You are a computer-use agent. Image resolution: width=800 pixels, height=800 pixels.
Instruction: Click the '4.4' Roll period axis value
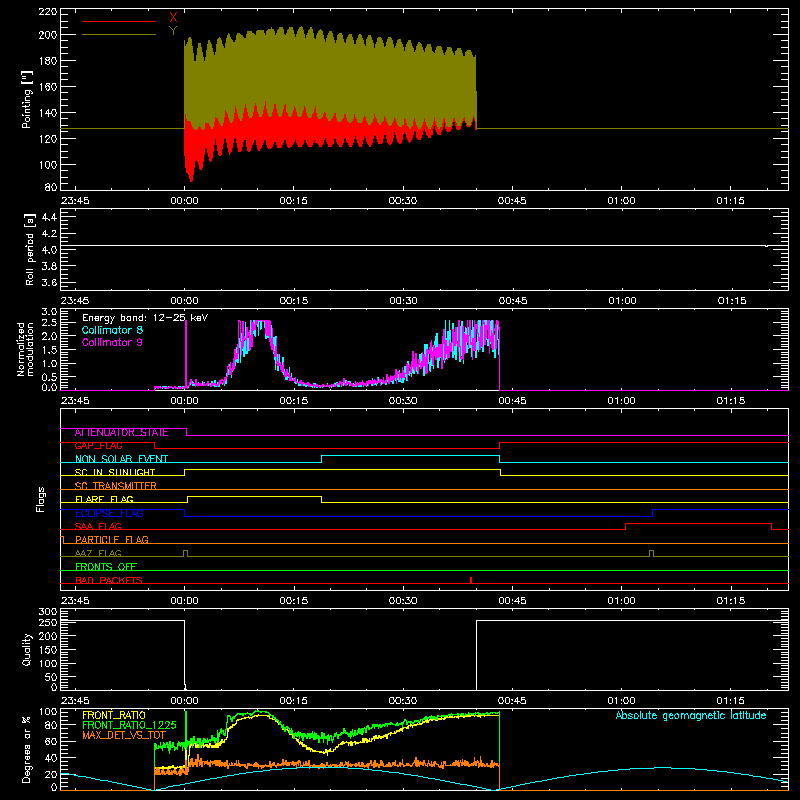pos(49,217)
